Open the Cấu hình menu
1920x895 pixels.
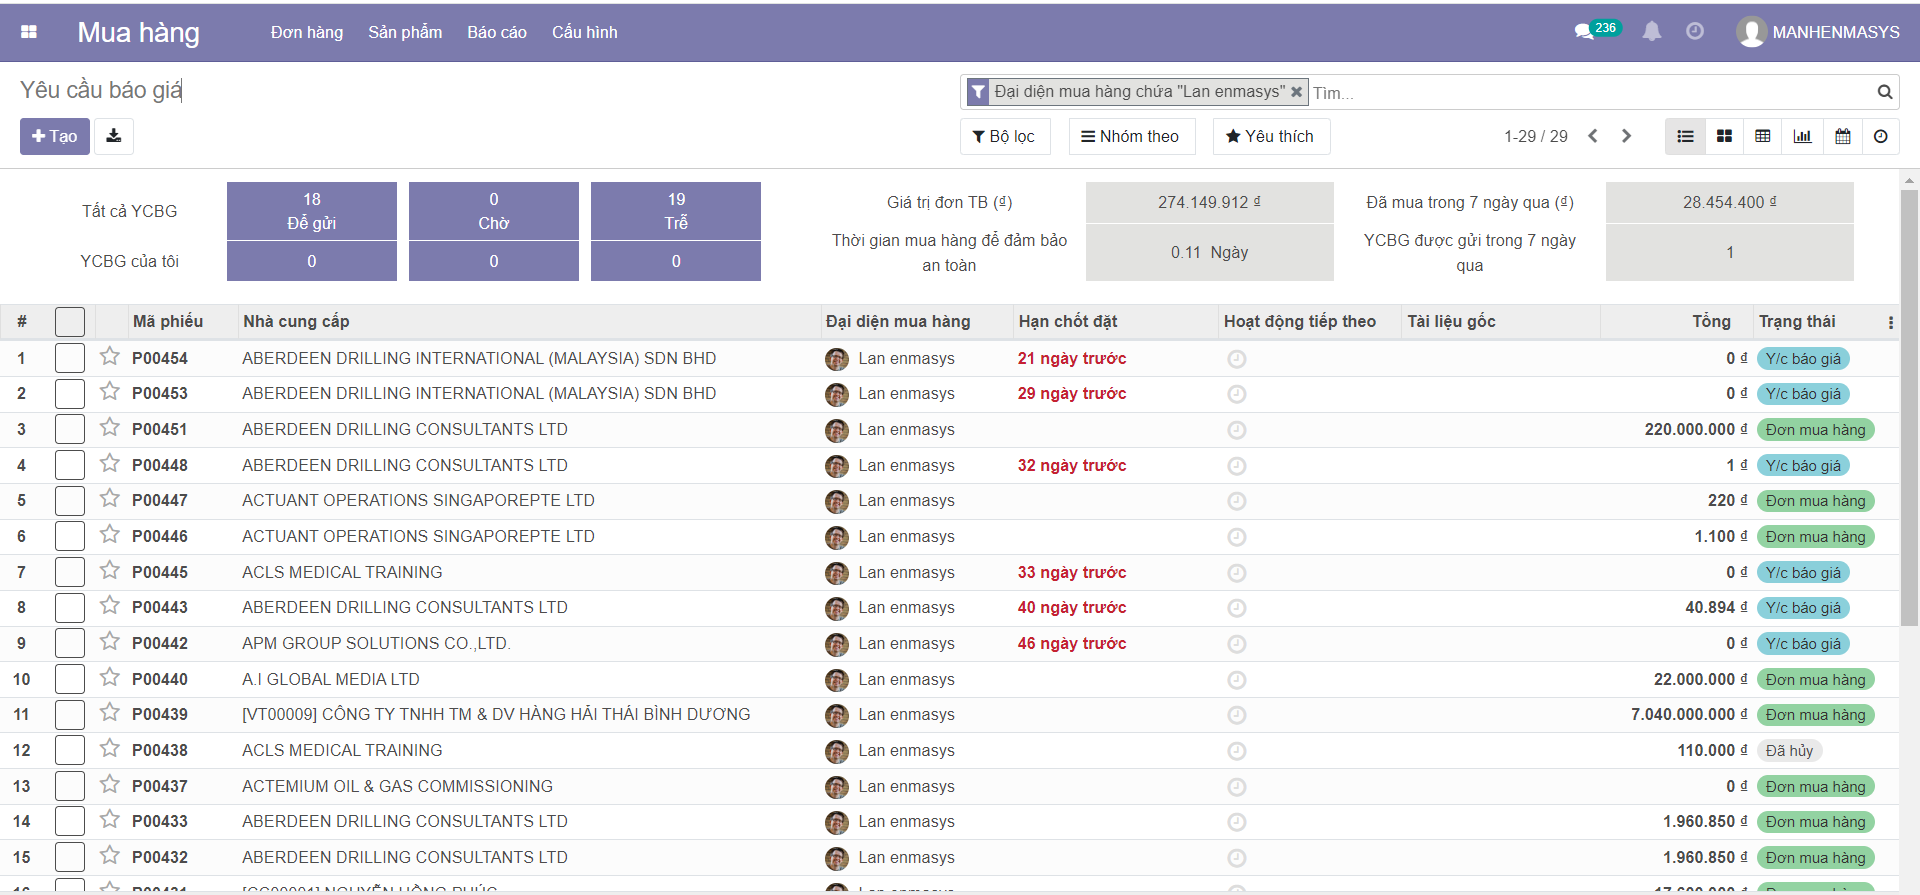(584, 32)
